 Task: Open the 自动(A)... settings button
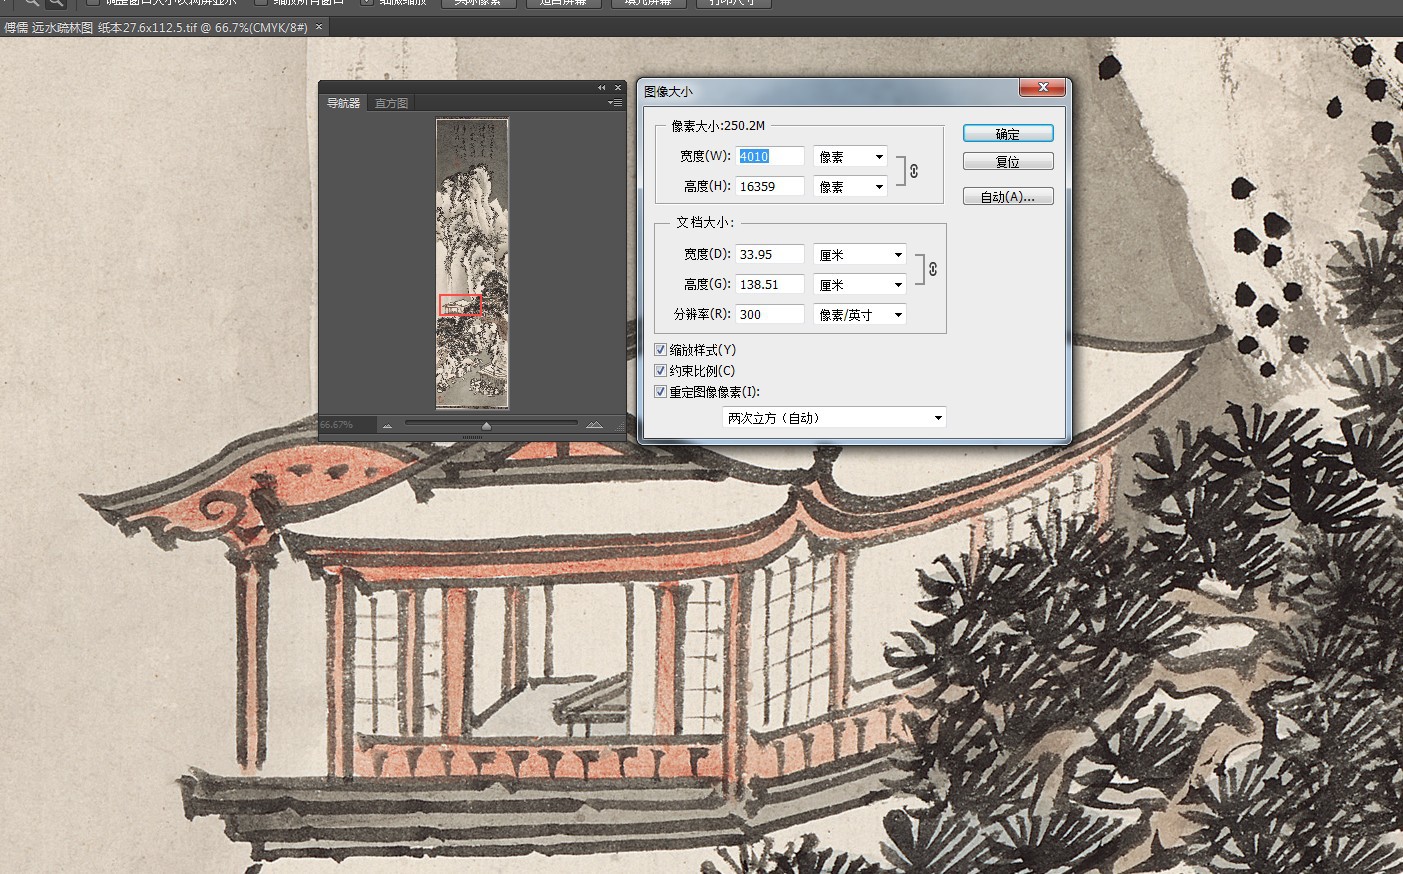[1008, 197]
